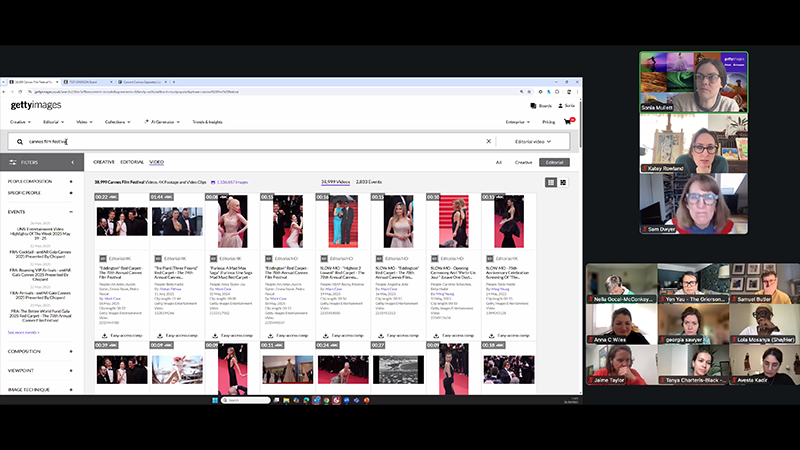The height and width of the screenshot is (450, 800).
Task: Click the 2,833 Events link
Action: (370, 182)
